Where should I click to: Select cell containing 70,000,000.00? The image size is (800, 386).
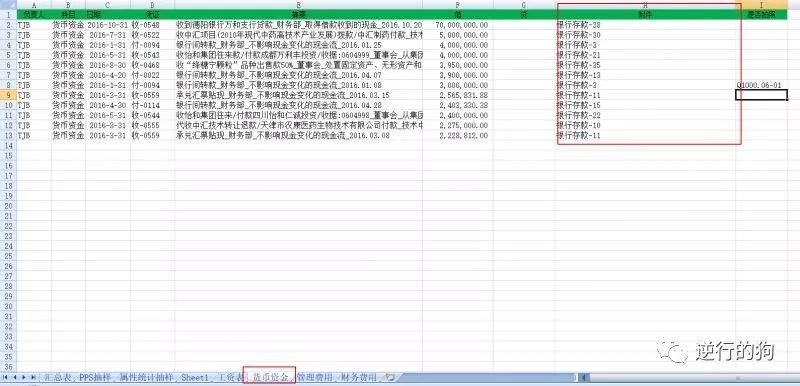458,24
